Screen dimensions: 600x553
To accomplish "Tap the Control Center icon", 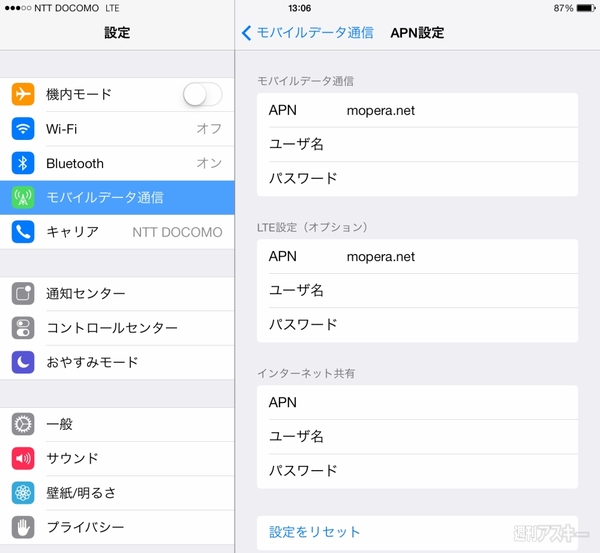I will (23, 328).
